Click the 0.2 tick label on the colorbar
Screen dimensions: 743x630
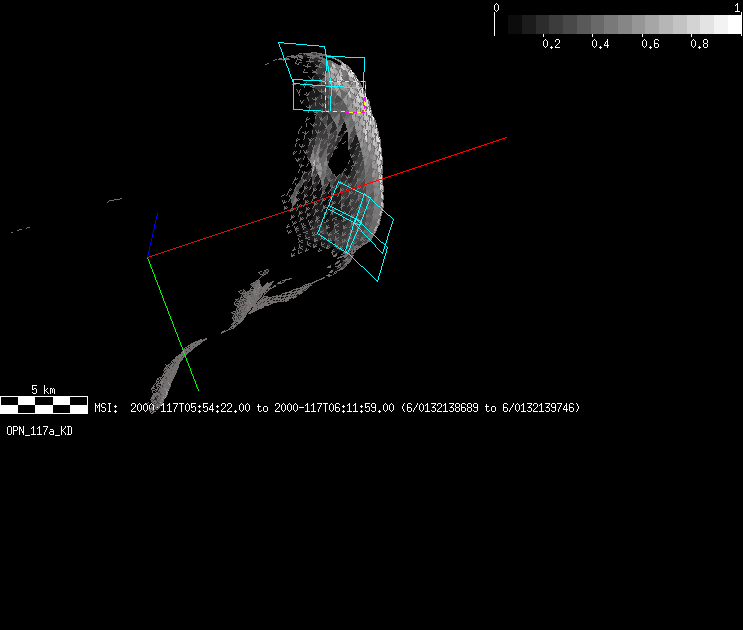tap(551, 44)
